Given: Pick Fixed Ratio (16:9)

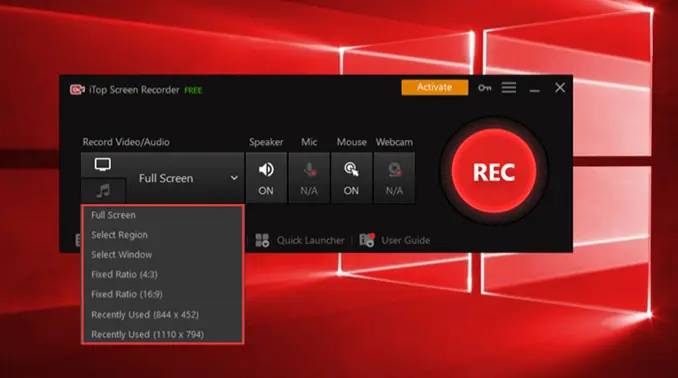Looking at the screenshot, I should point(163,295).
